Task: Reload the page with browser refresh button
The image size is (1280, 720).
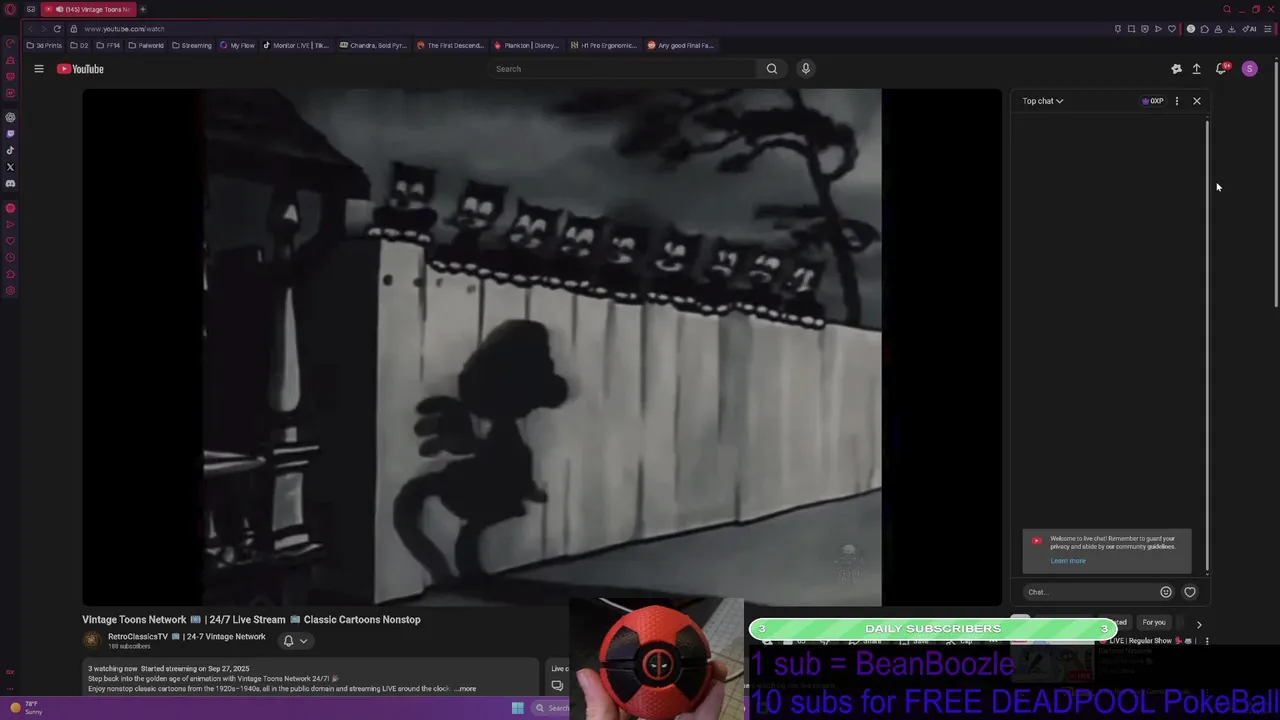Action: [57, 29]
